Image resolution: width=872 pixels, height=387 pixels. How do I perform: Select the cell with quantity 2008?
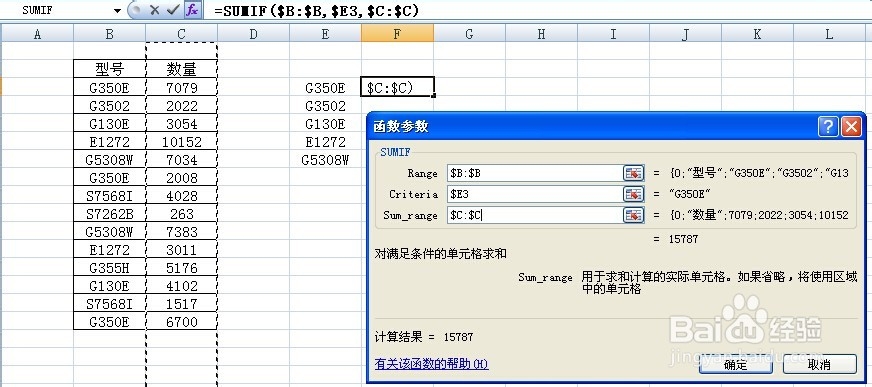pos(181,178)
